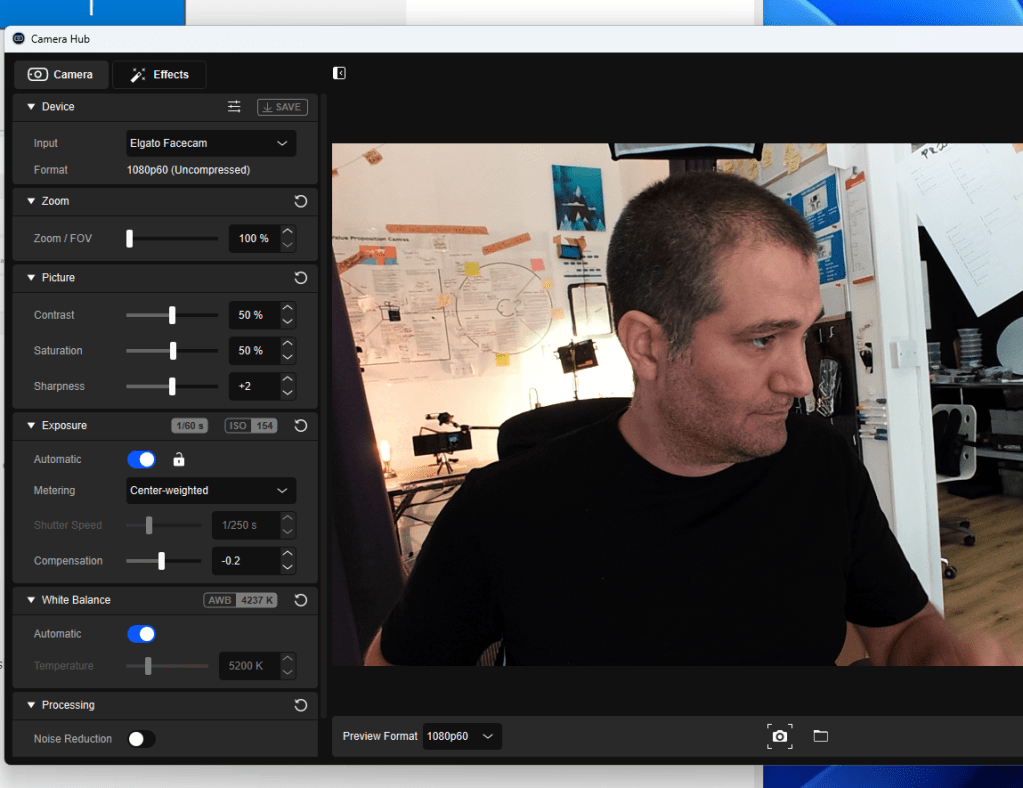The image size is (1023, 788).
Task: Decrease Saturation with down arrow
Action: pyautogui.click(x=288, y=357)
